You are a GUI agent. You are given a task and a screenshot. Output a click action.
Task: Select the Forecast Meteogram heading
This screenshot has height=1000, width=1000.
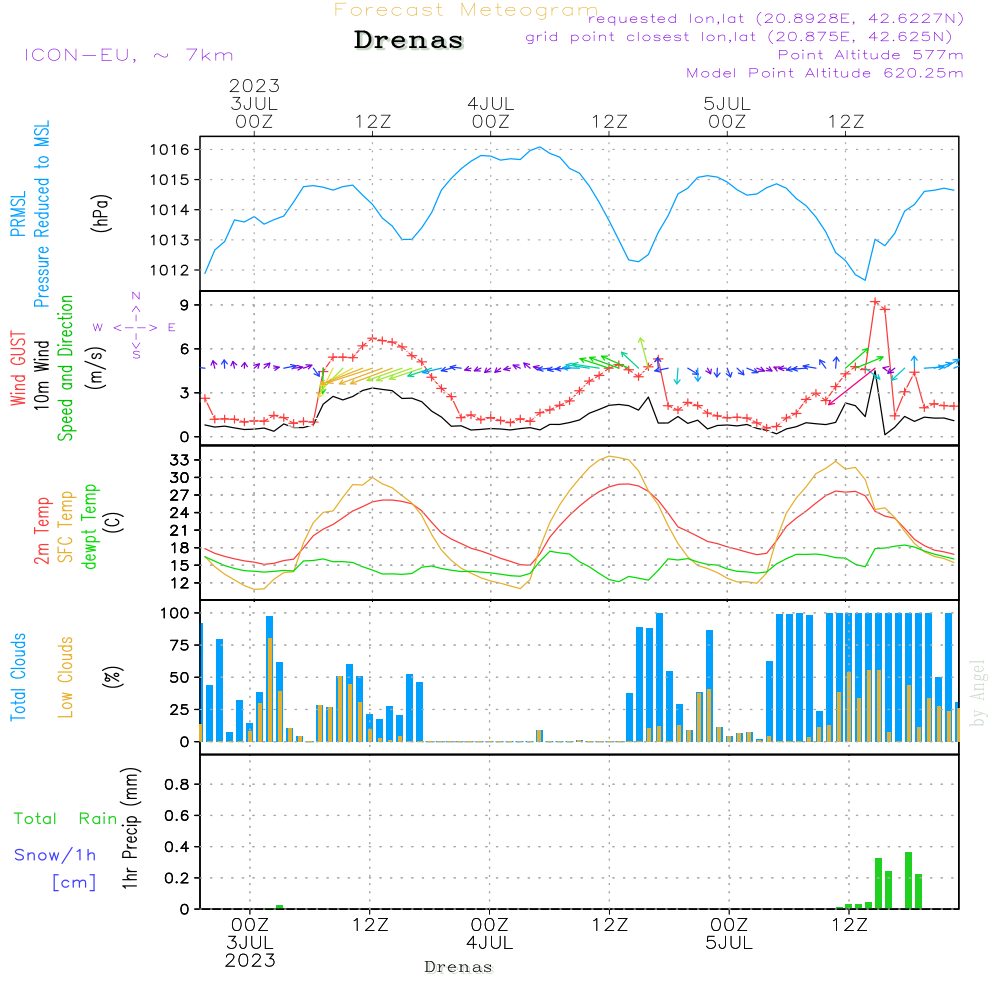click(x=465, y=10)
